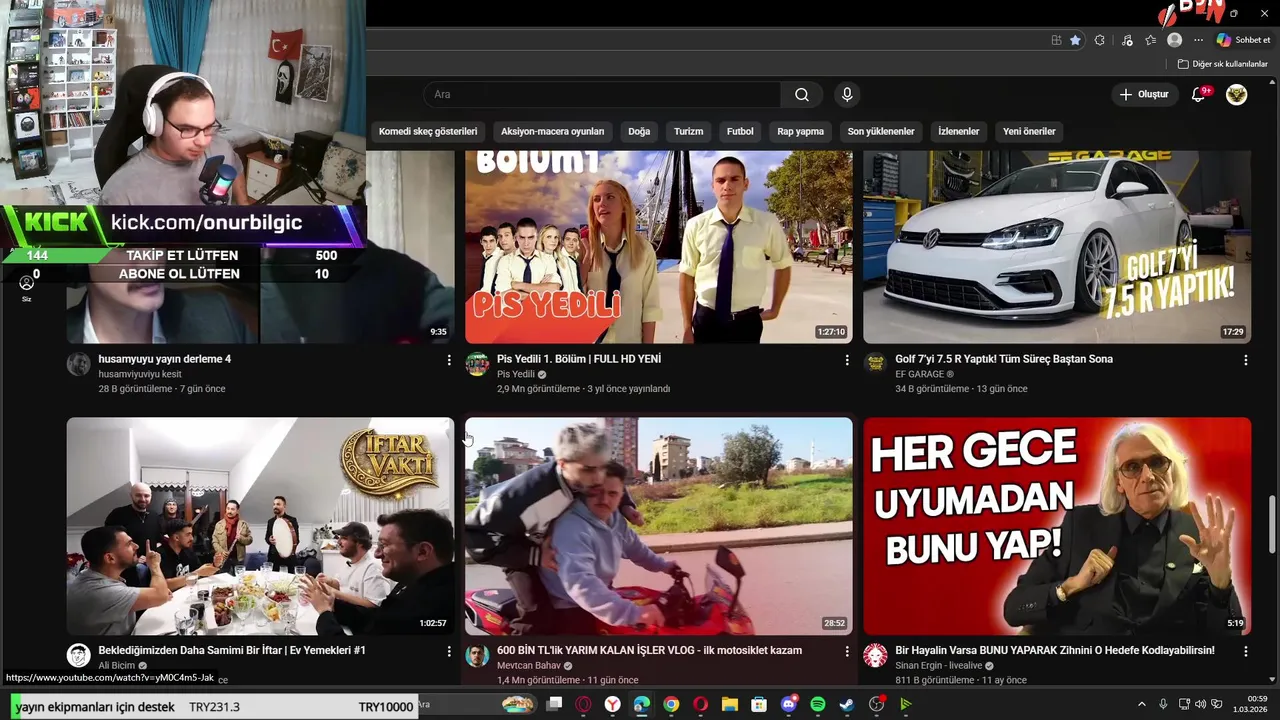Visit Sinan Ergin - livealive channel name
The image size is (1280, 720).
coord(938,665)
